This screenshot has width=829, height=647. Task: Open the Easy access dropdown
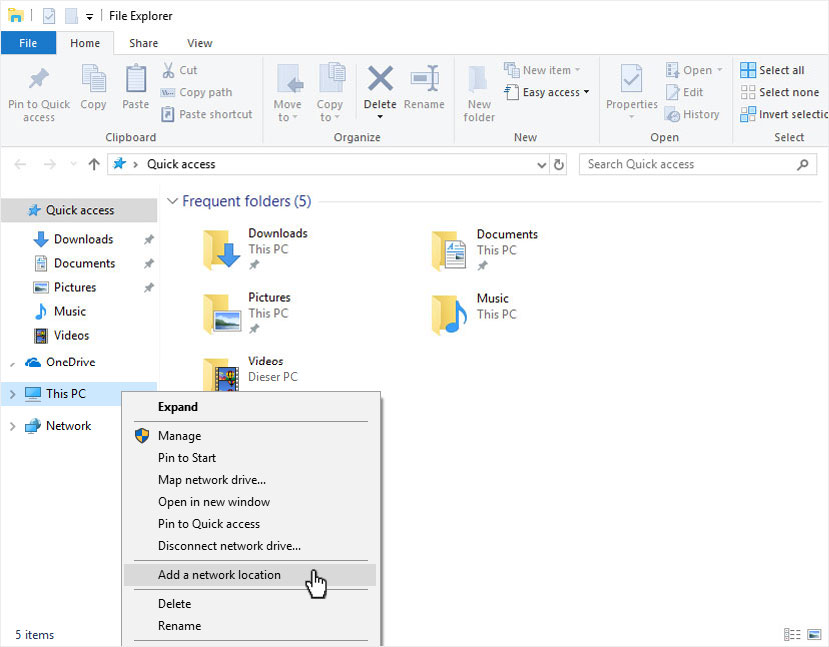pyautogui.click(x=586, y=92)
